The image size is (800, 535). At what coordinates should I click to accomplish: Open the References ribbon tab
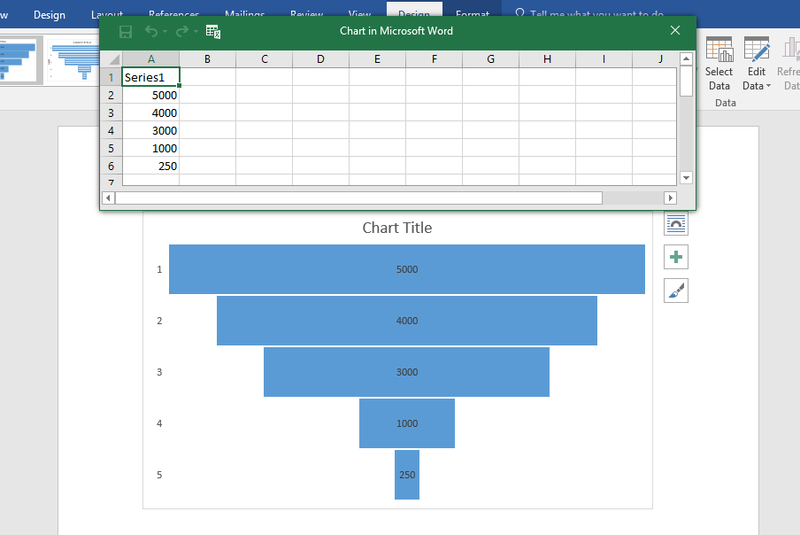(174, 14)
